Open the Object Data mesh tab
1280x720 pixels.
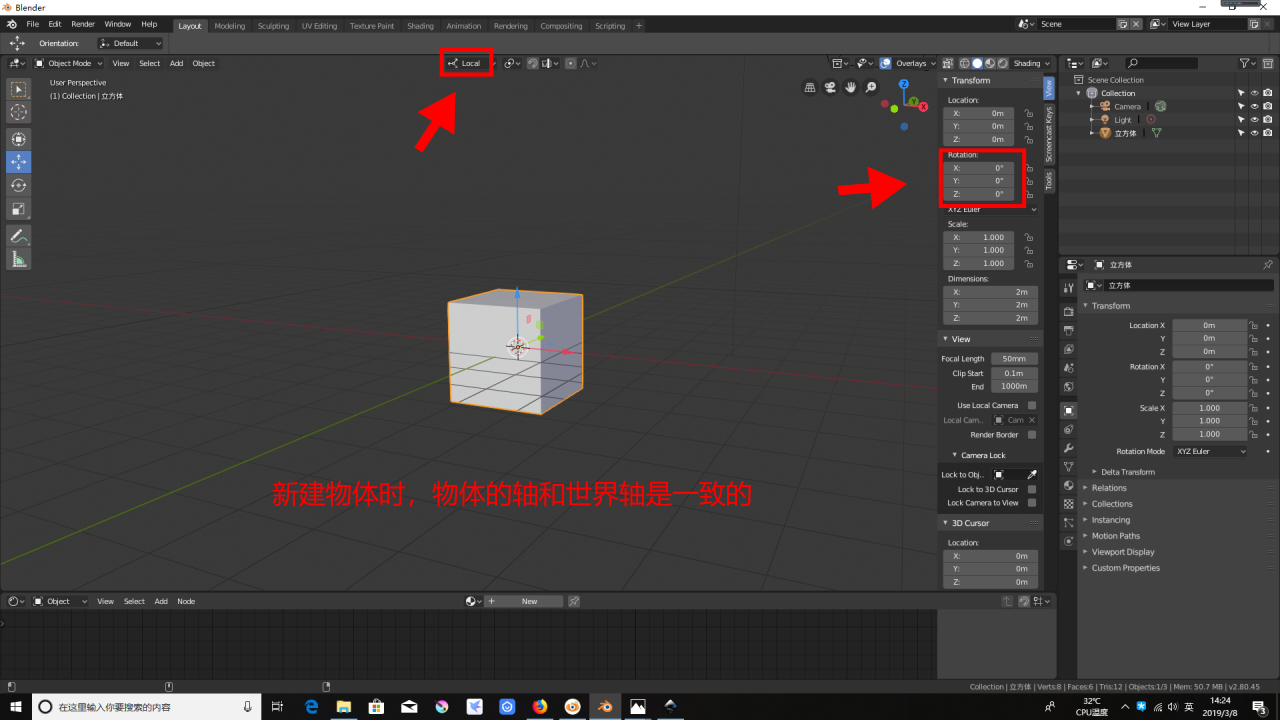[x=1068, y=467]
